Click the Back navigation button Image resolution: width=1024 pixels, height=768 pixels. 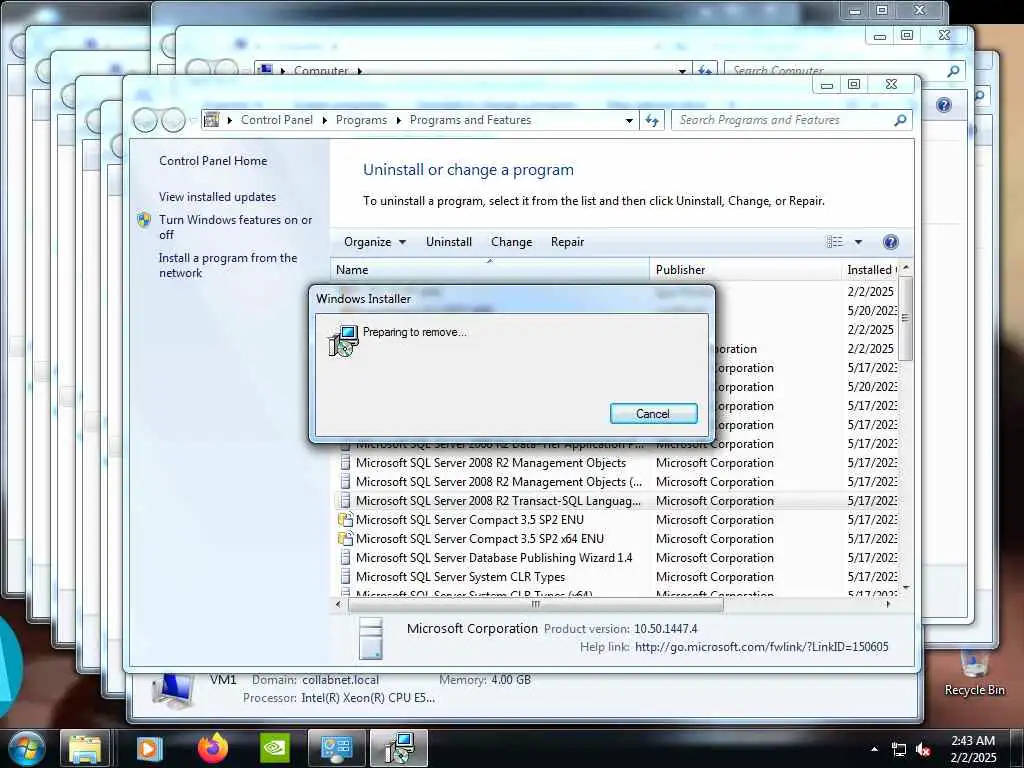pos(145,120)
